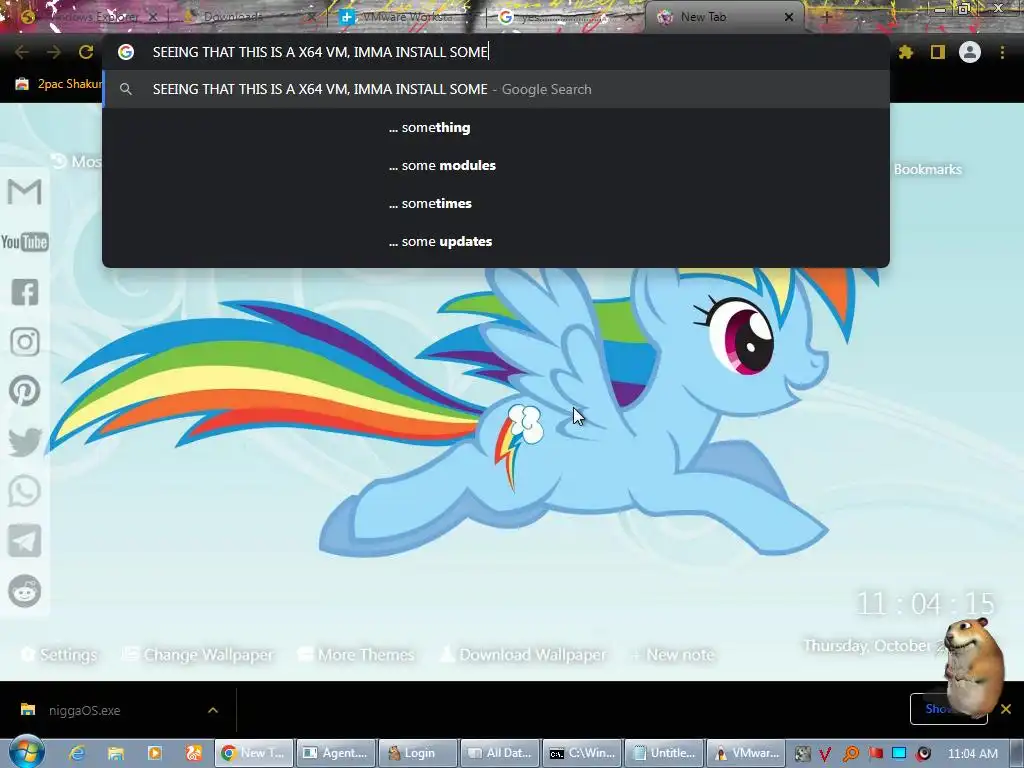Click Change Wallpaper
This screenshot has width=1024, height=768.
199,654
